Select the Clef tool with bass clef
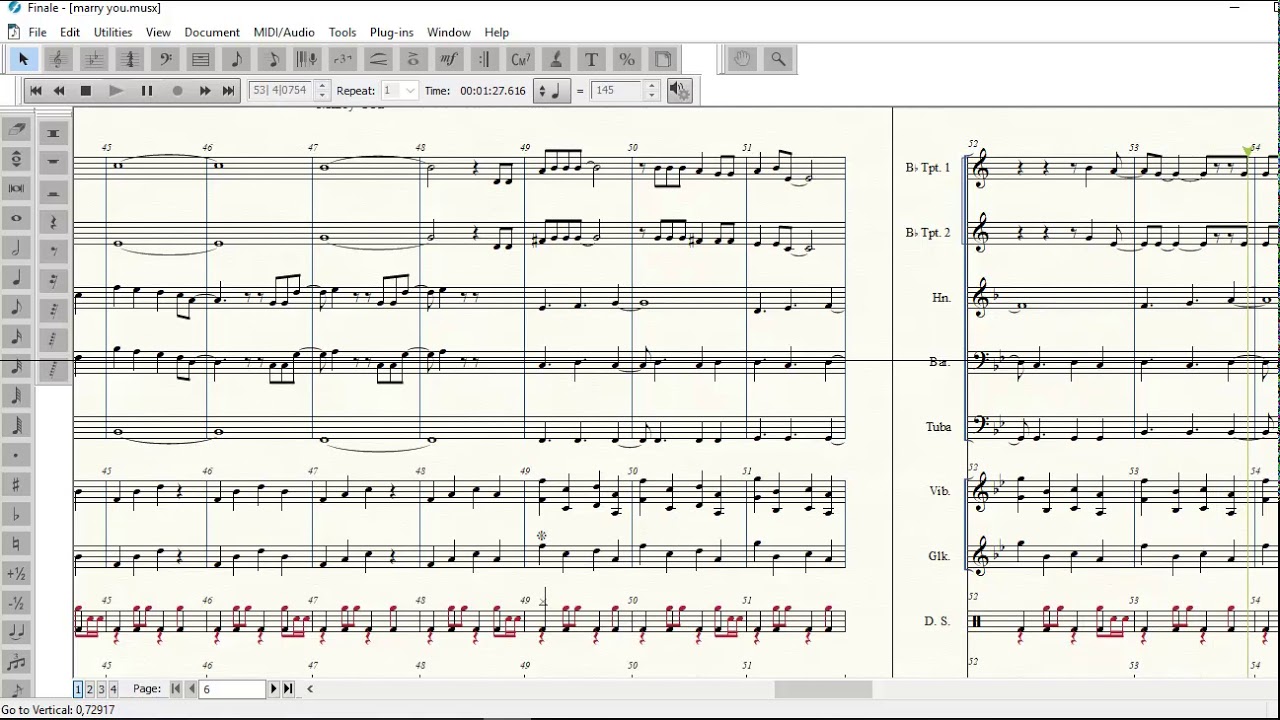 tap(165, 59)
